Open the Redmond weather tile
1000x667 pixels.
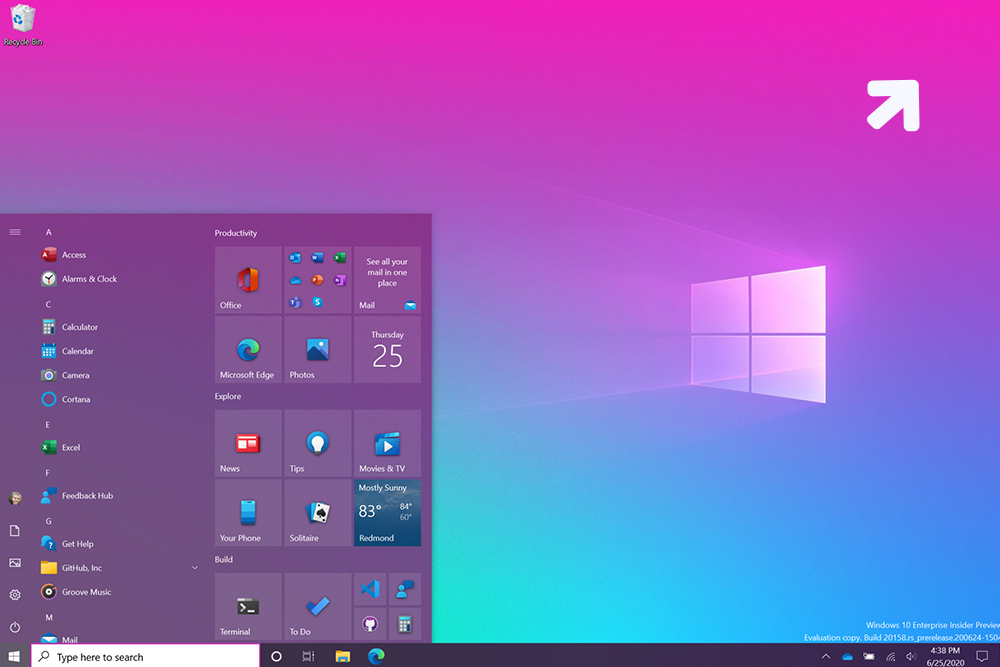(387, 513)
